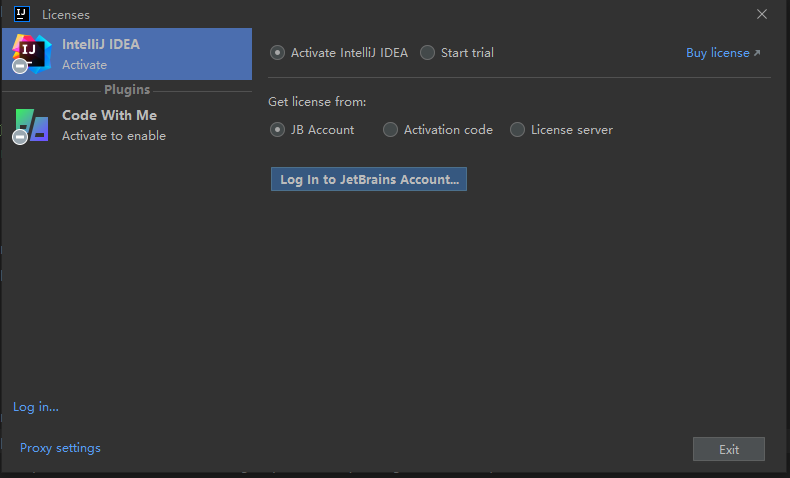Viewport: 790px width, 478px height.
Task: Click the Plugins section header
Action: click(x=127, y=90)
